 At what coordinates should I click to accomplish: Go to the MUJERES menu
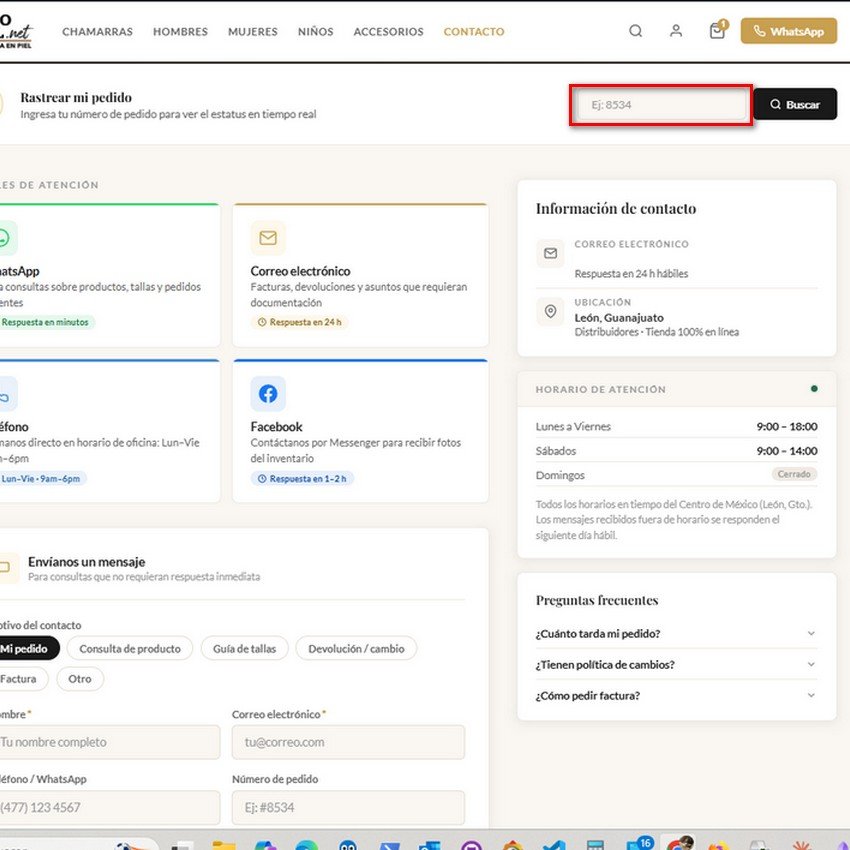coord(253,31)
